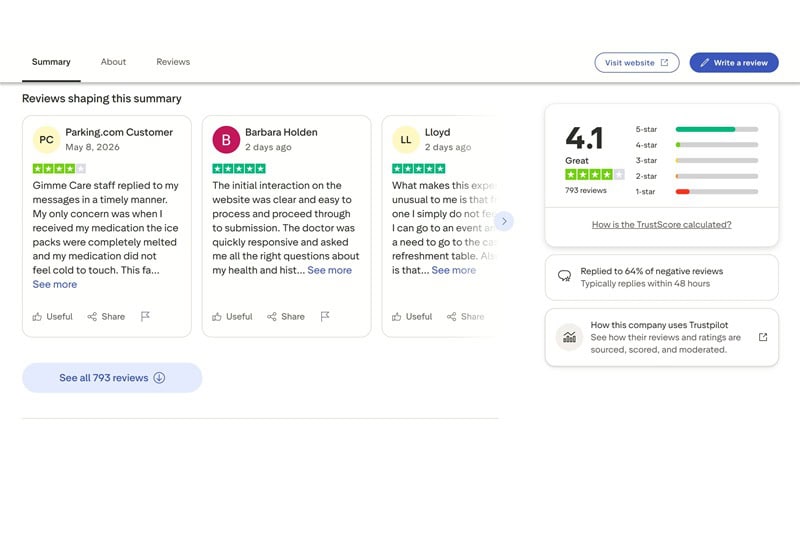The width and height of the screenshot is (800, 533).
Task: Click the Barbara Holden reviewer name
Action: click(x=281, y=132)
